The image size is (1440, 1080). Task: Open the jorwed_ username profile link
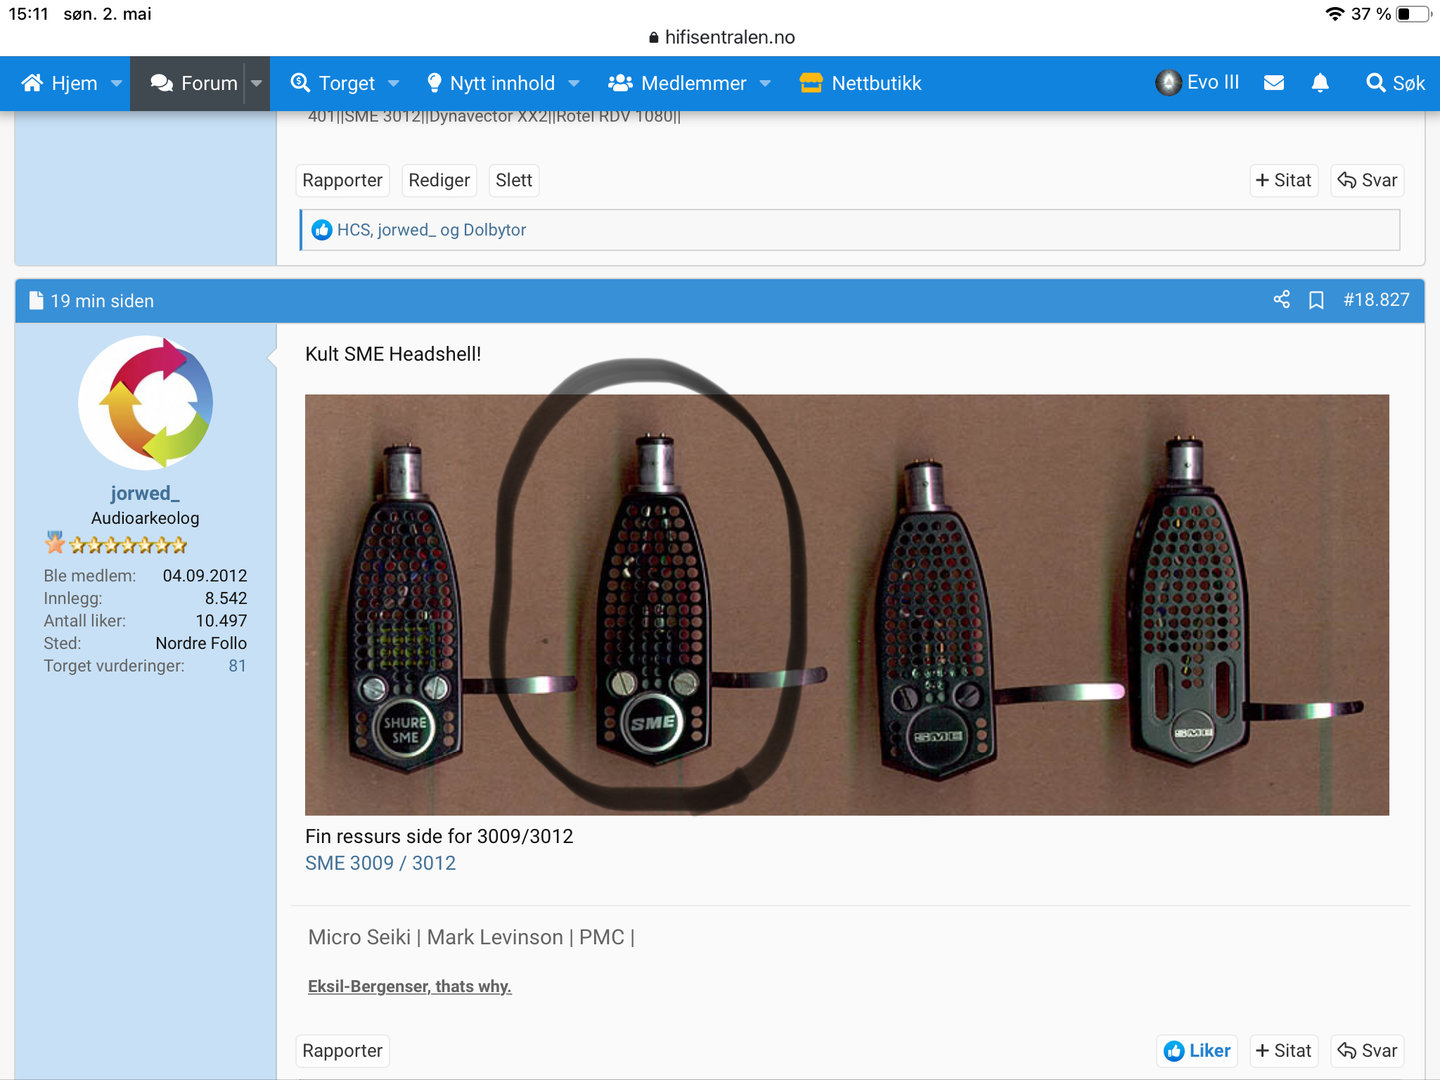point(145,493)
